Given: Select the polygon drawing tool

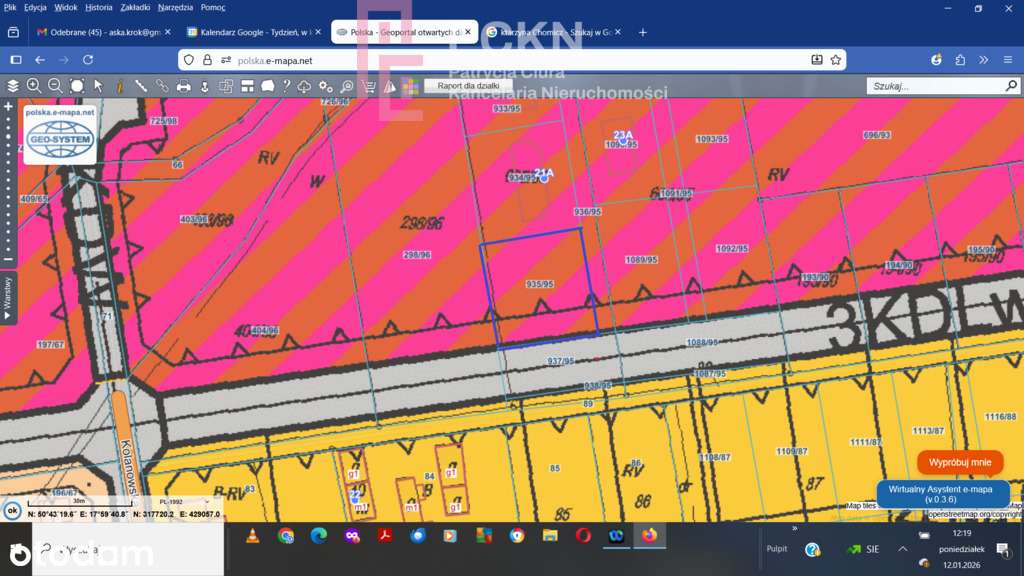Looking at the screenshot, I should click(x=268, y=86).
